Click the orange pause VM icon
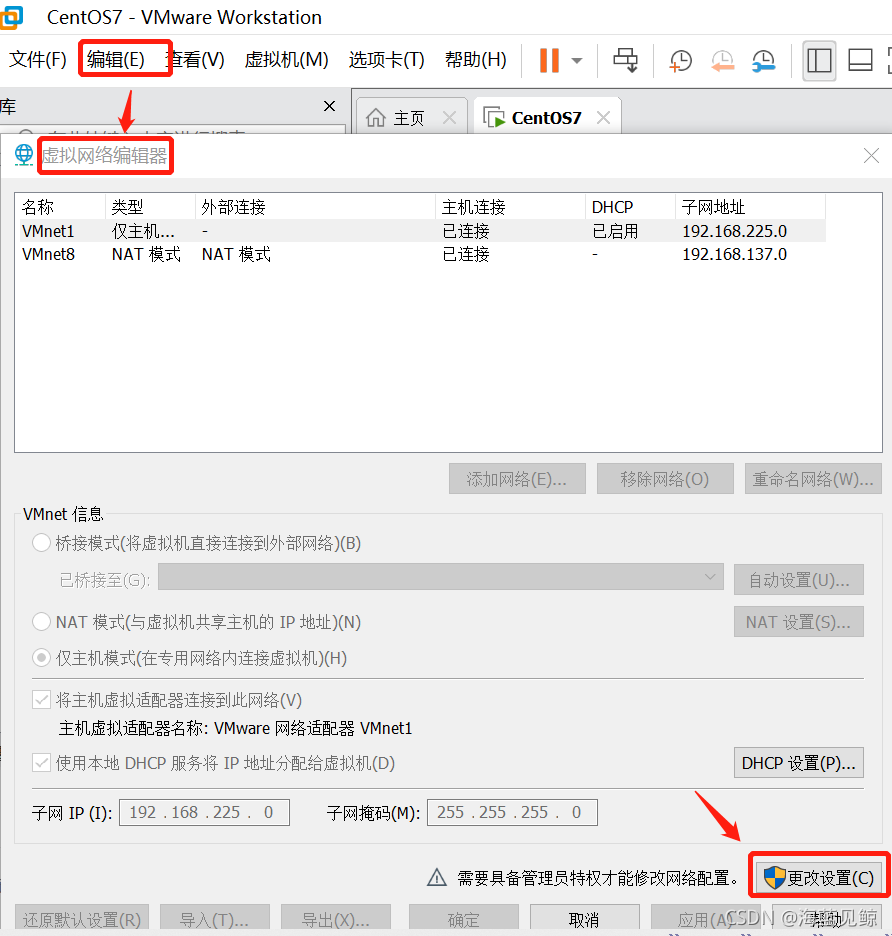892x936 pixels. [549, 60]
